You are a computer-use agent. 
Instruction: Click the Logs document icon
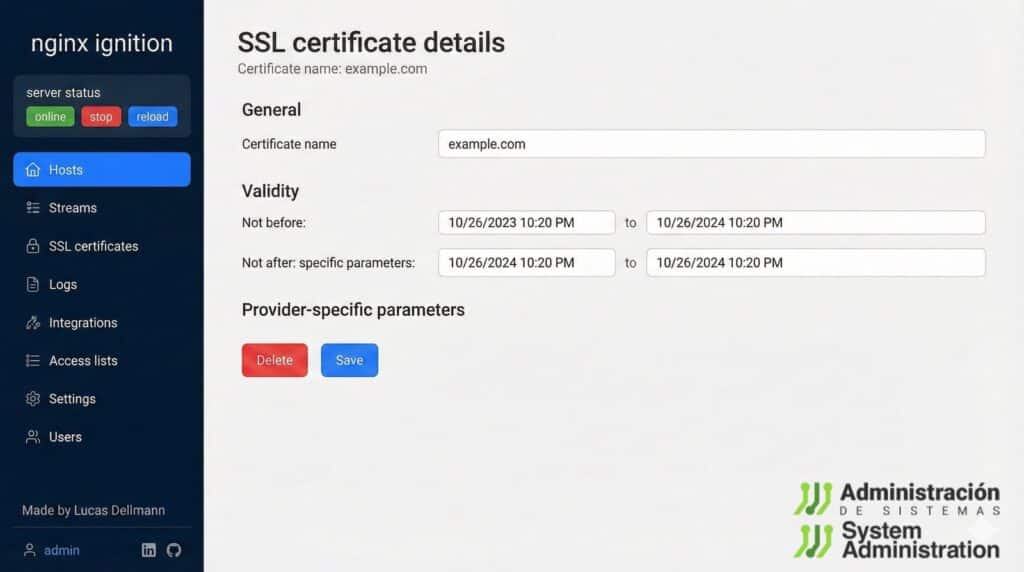(x=32, y=285)
